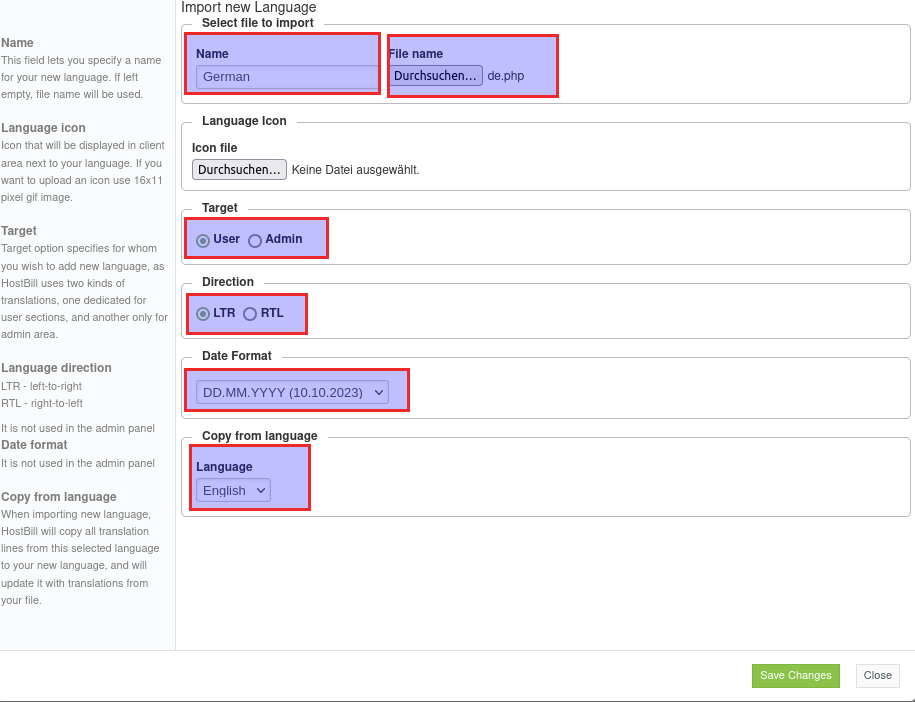This screenshot has height=702, width=915.
Task: Click the 'Copy from language' help heading in sidebar
Action: pos(59,497)
